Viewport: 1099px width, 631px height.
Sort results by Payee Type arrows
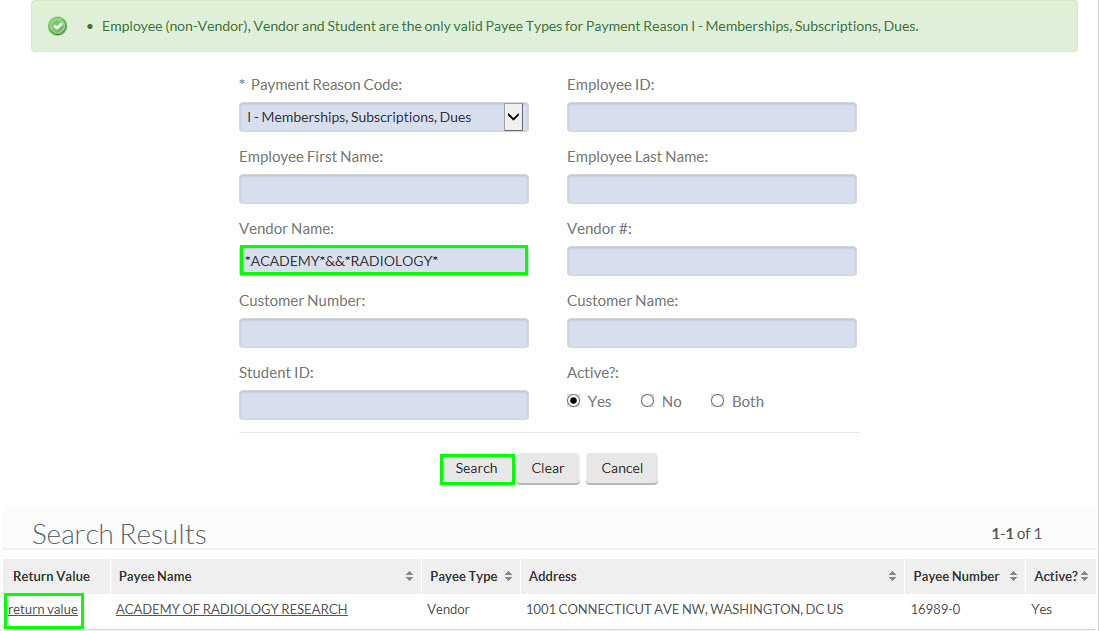point(508,576)
